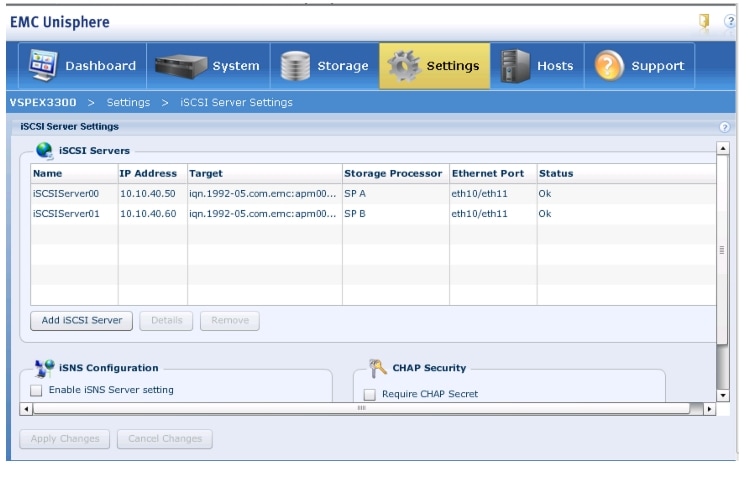Sort by Ethernet Port column header

click(x=493, y=174)
